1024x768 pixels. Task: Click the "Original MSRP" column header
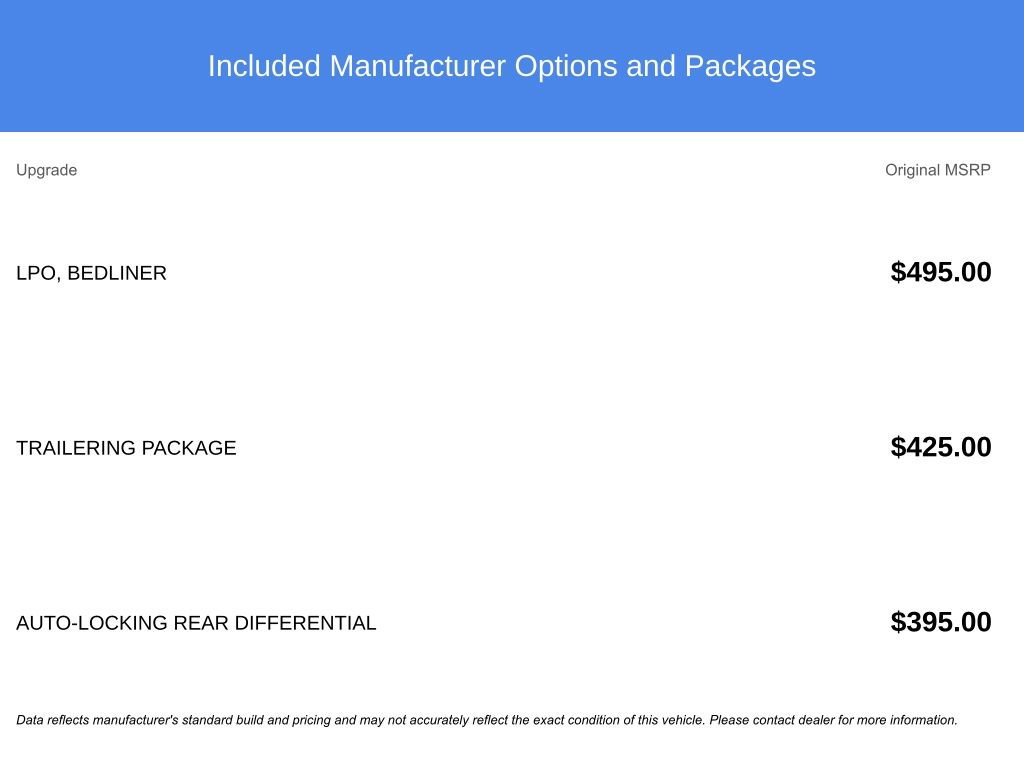(937, 170)
